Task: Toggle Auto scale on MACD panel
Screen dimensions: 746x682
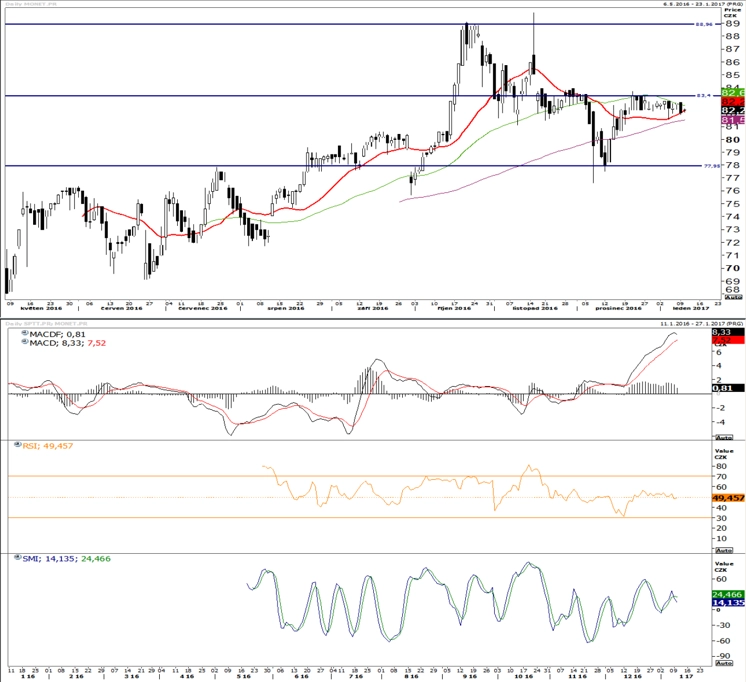Action: click(724, 437)
